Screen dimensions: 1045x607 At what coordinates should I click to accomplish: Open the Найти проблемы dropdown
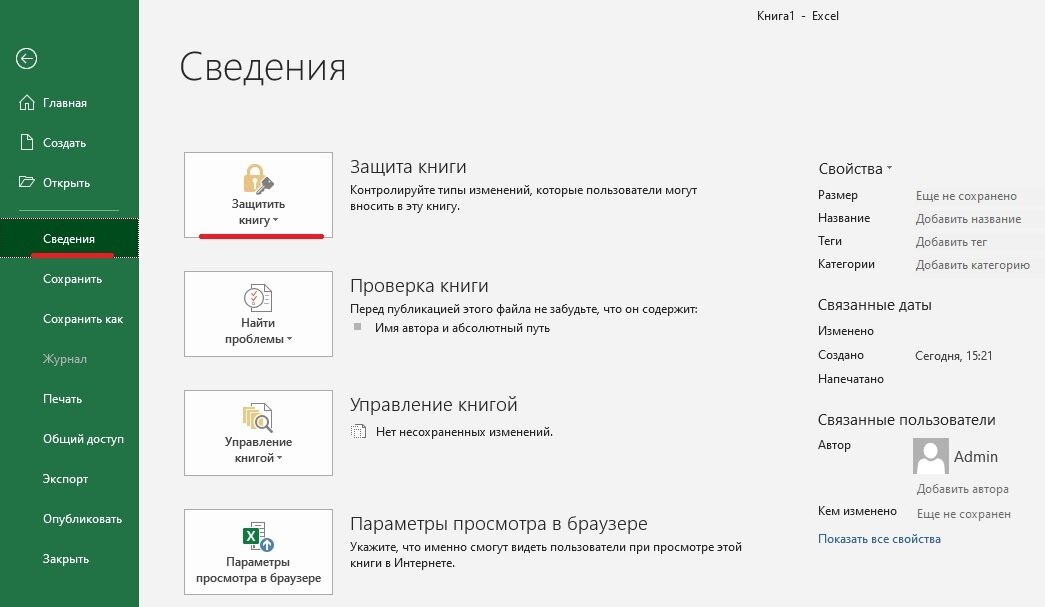coord(258,314)
